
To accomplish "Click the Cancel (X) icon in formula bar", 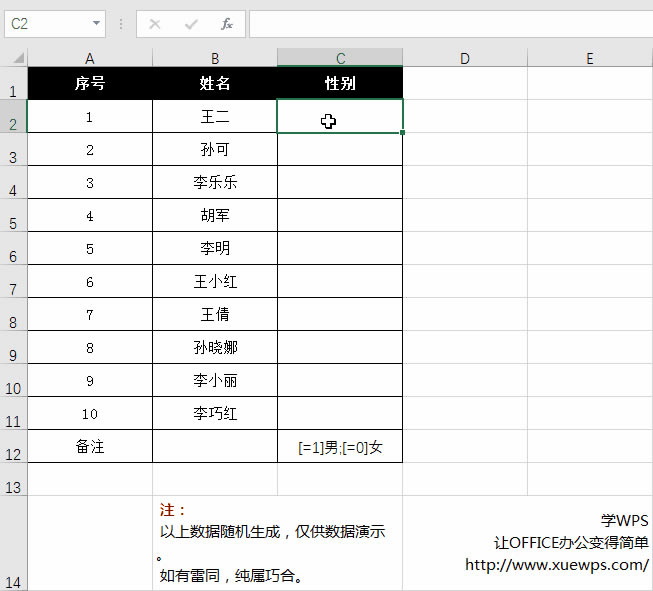I will coord(155,23).
